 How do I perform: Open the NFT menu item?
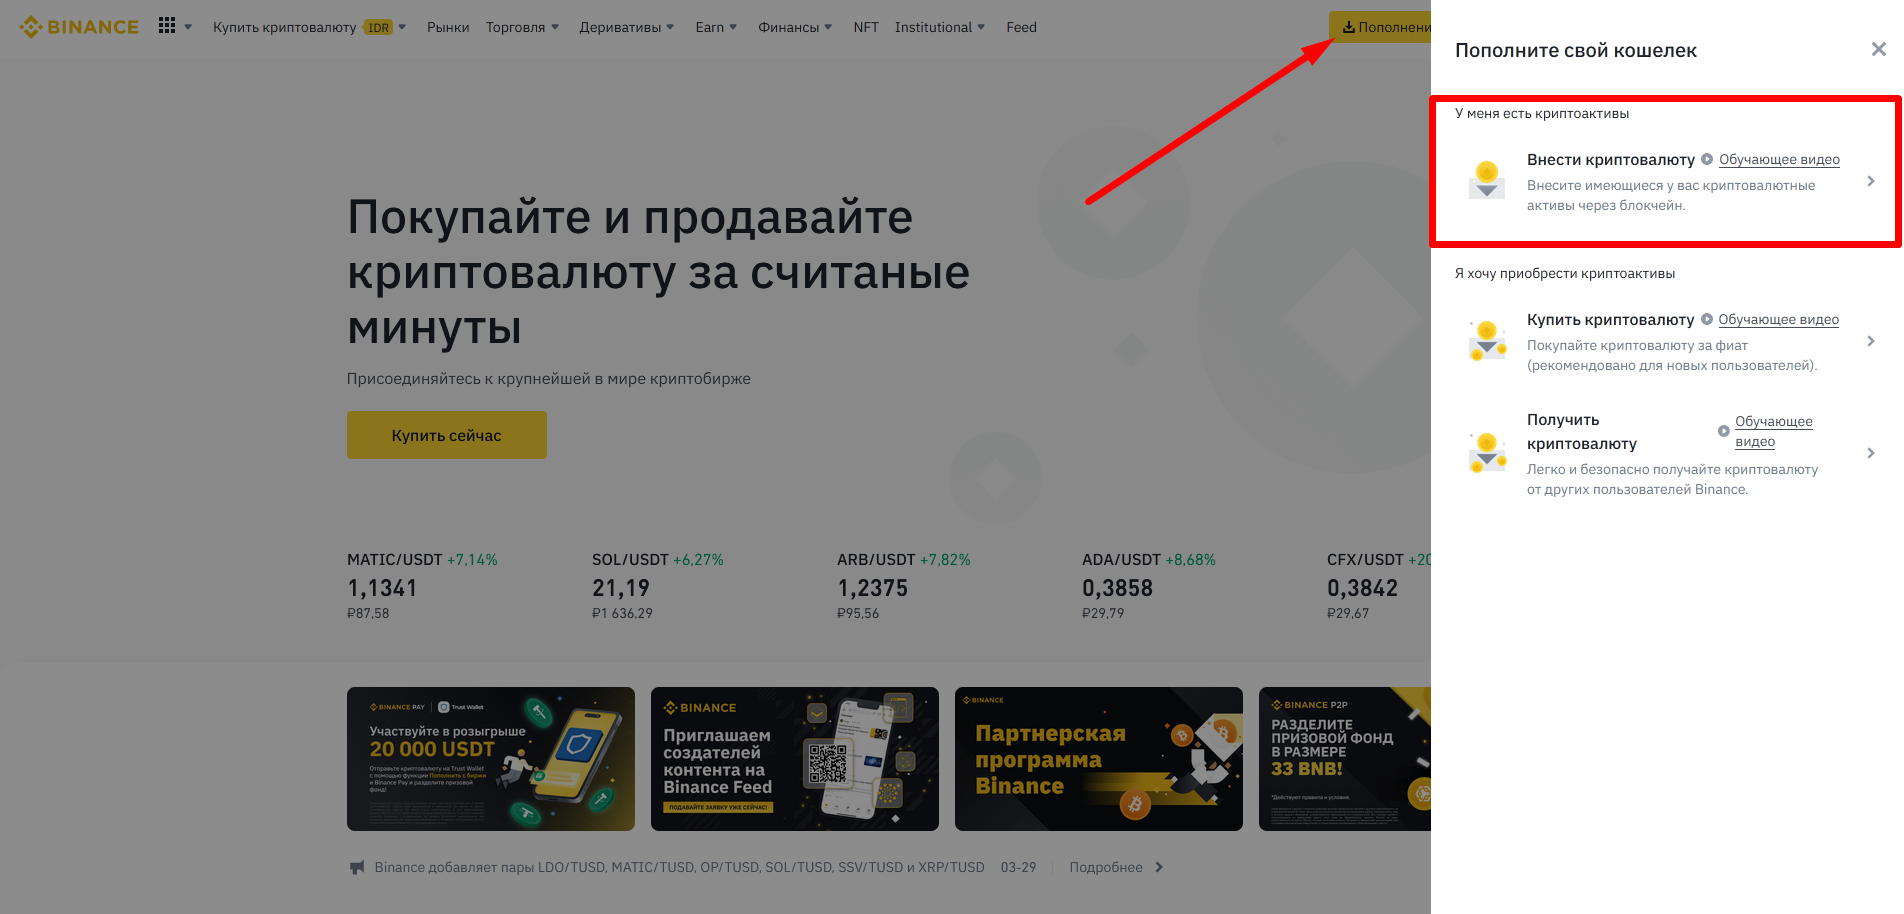click(x=866, y=27)
